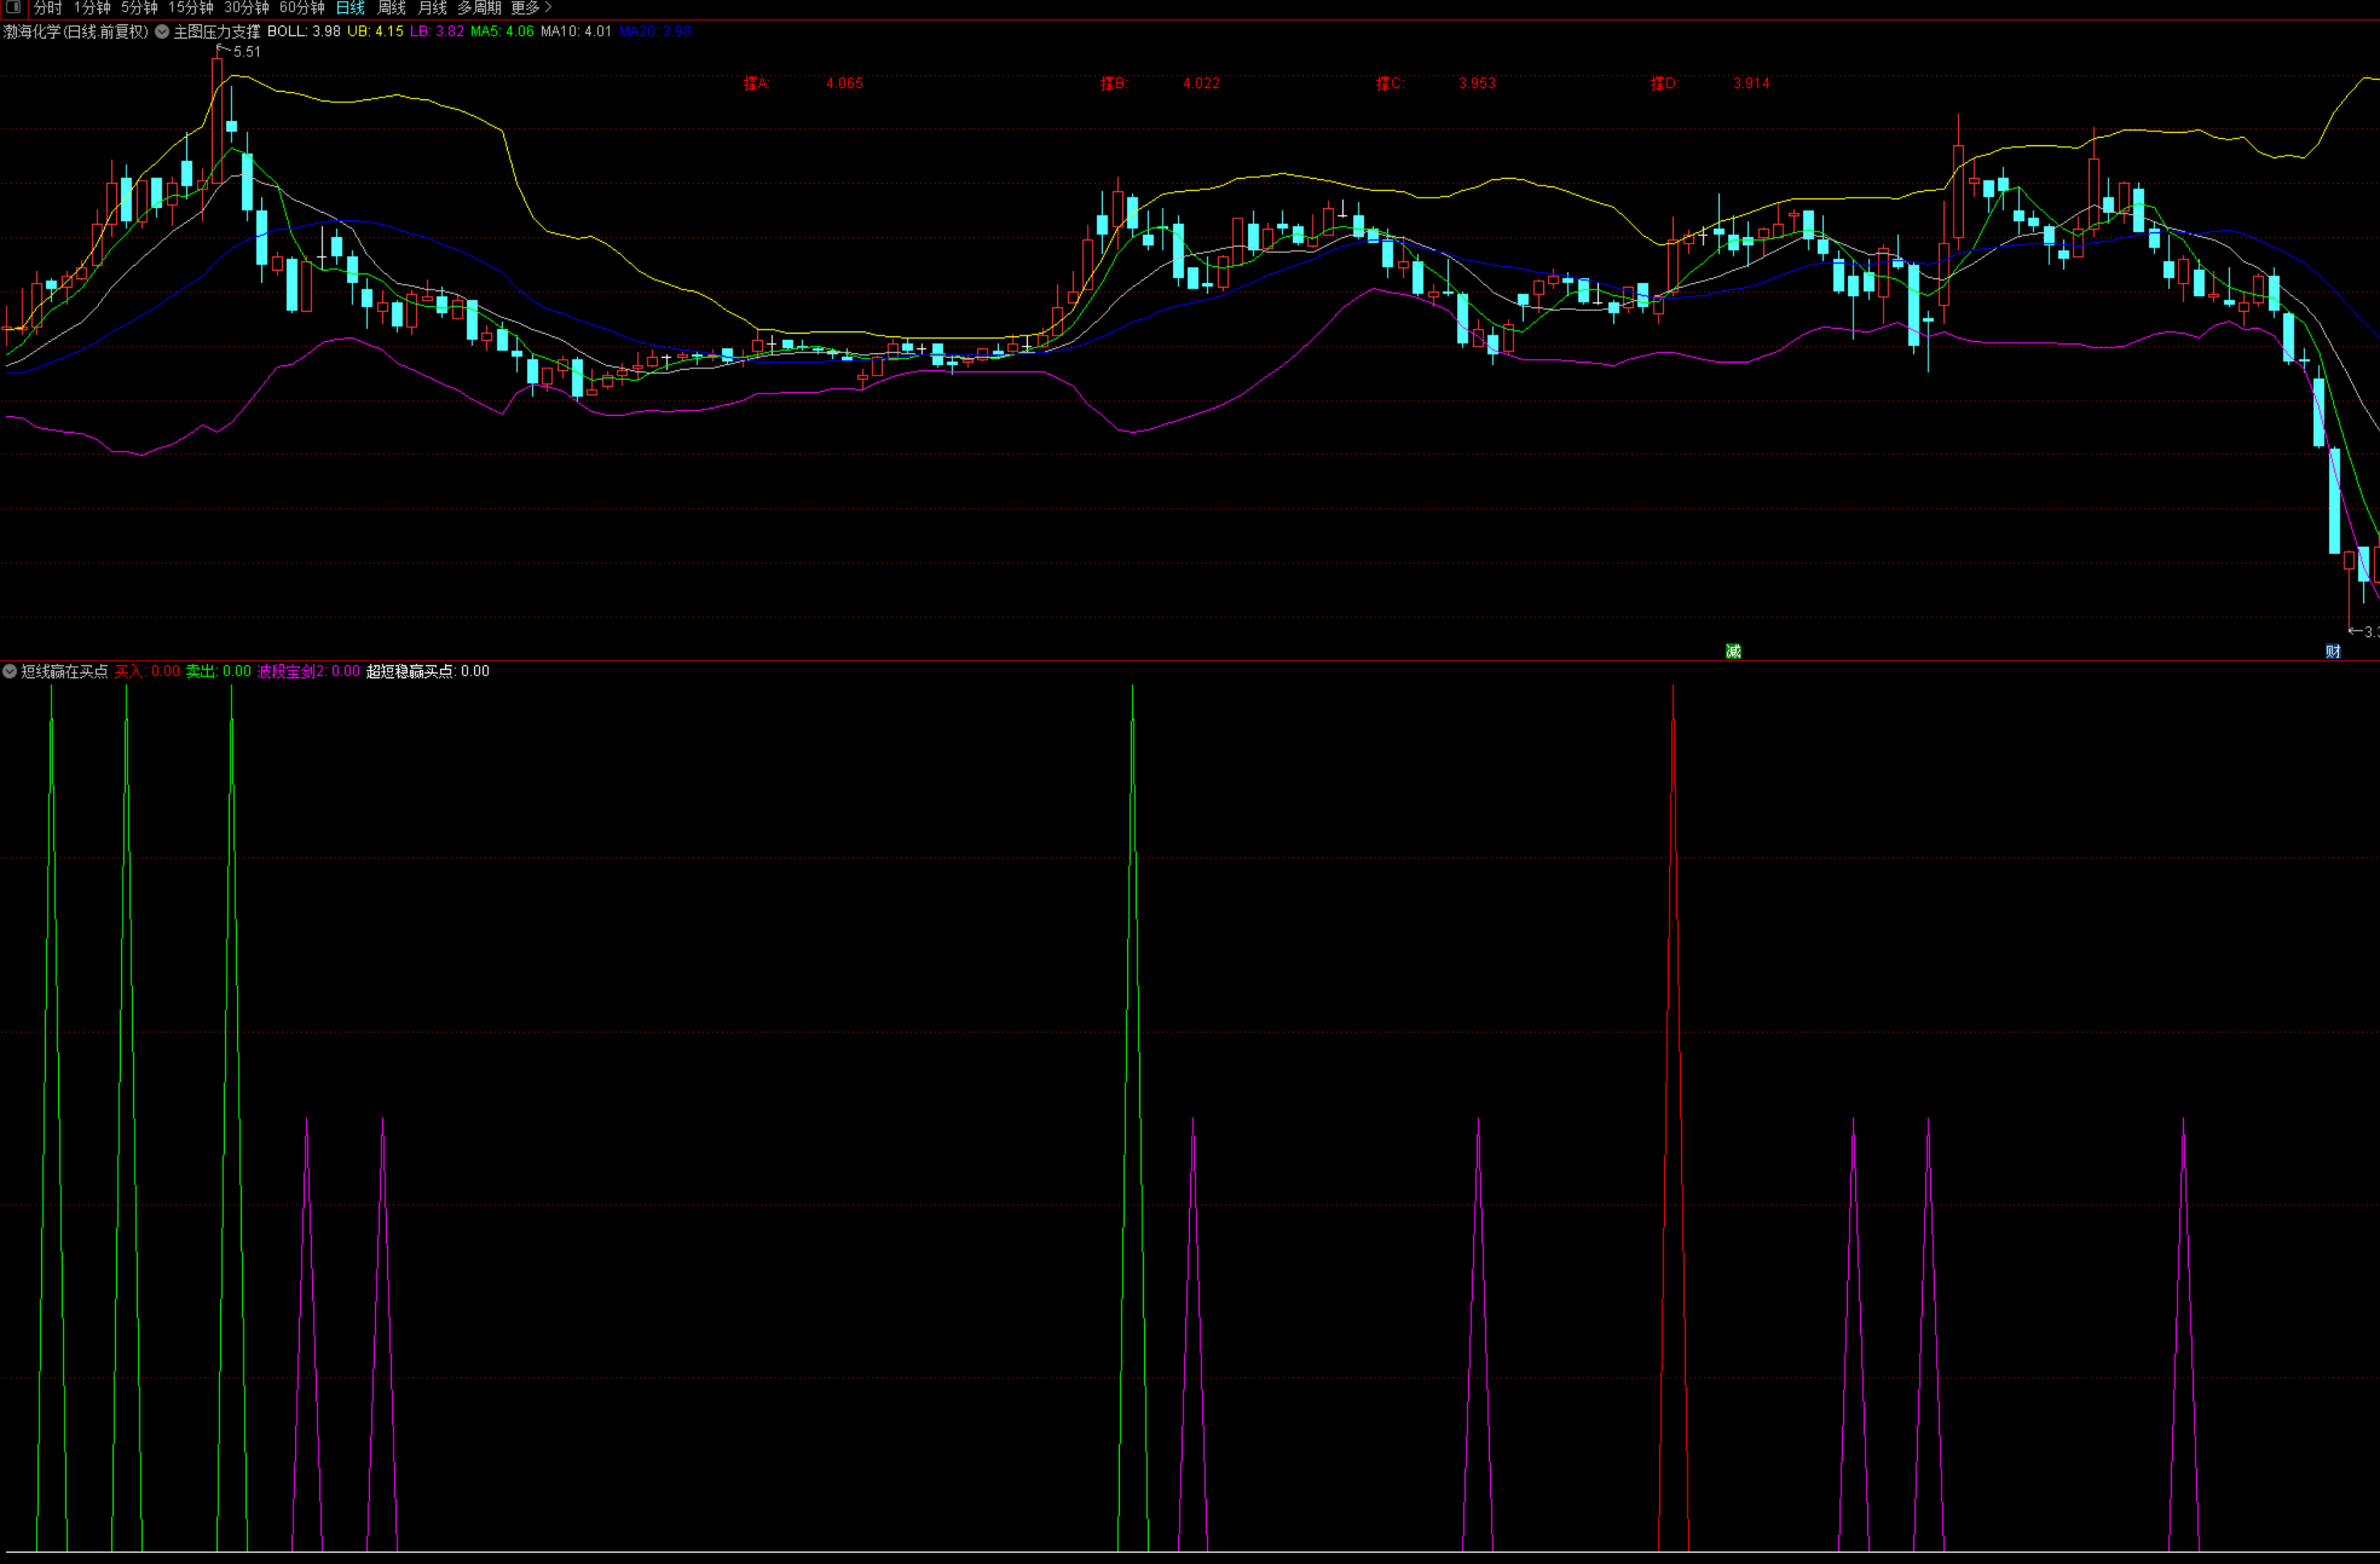Click the stock title 渤海化学(日线.前复权)
The image size is (2380, 1564).
pos(75,32)
